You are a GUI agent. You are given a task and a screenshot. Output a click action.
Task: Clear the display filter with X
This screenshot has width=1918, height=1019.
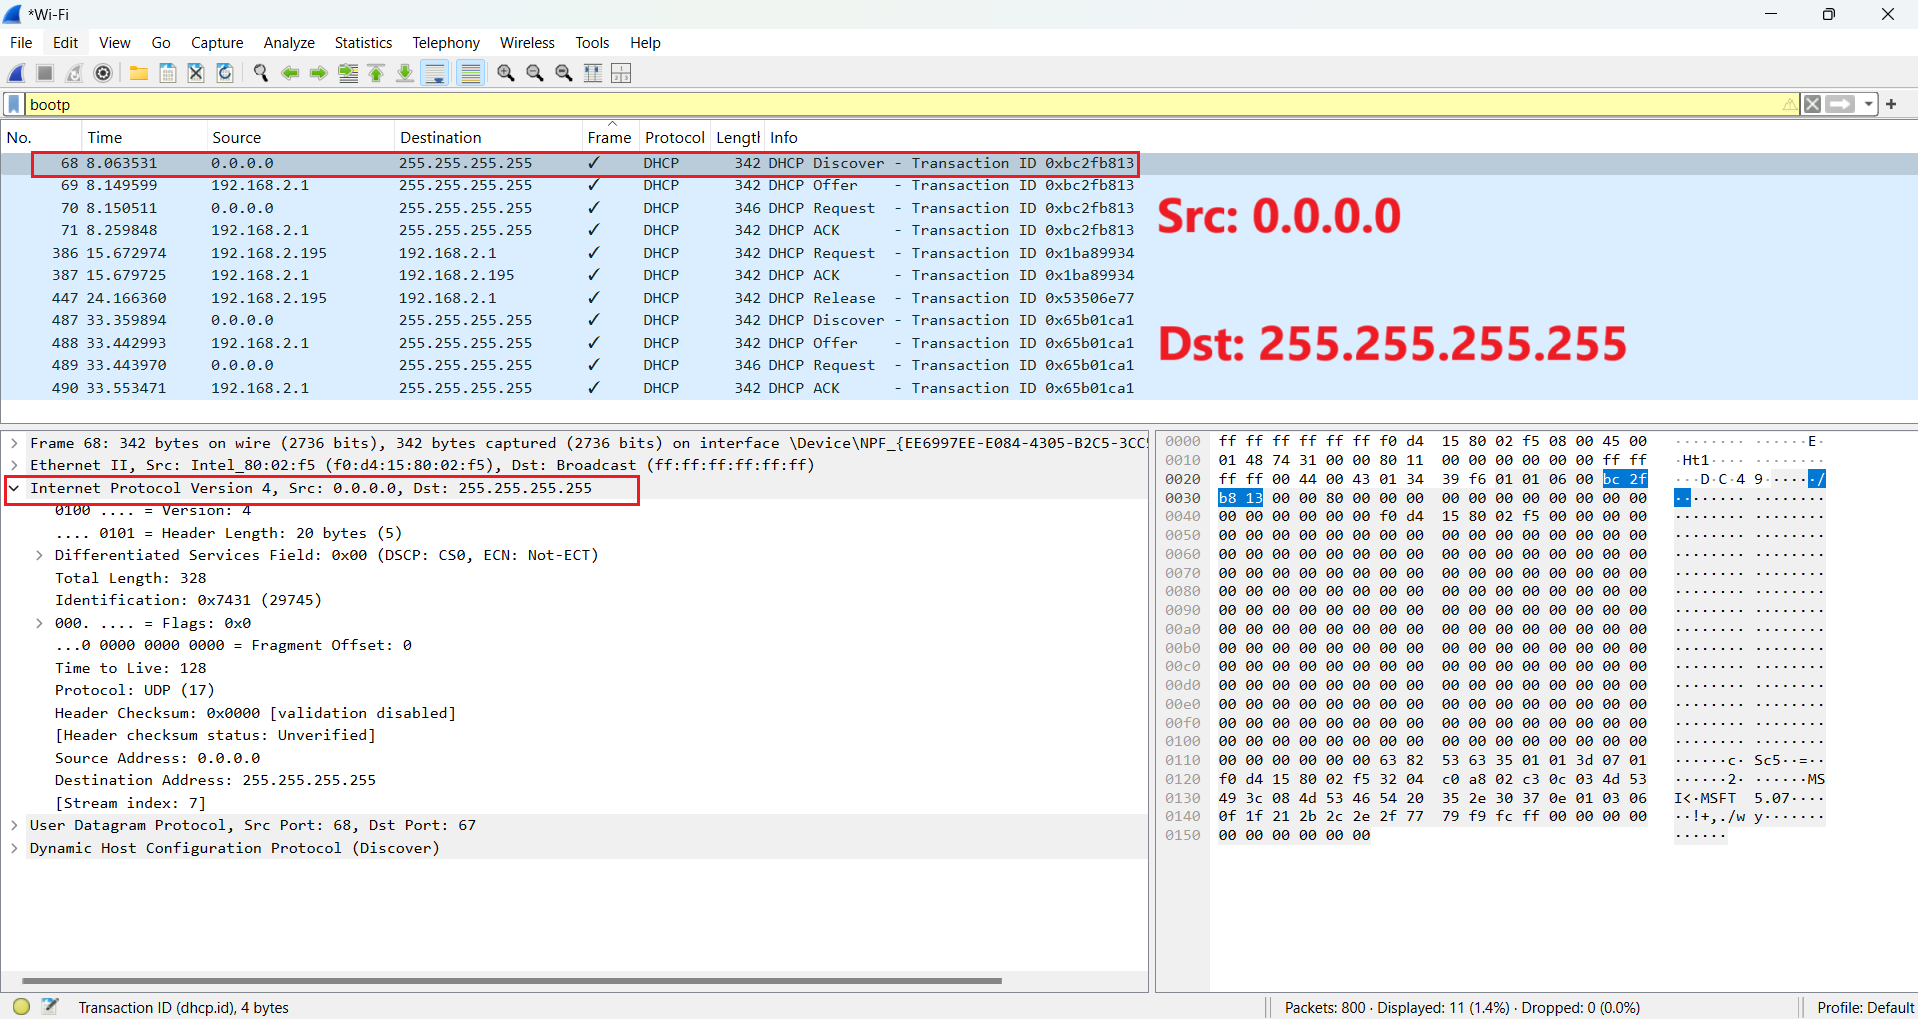[x=1812, y=104]
